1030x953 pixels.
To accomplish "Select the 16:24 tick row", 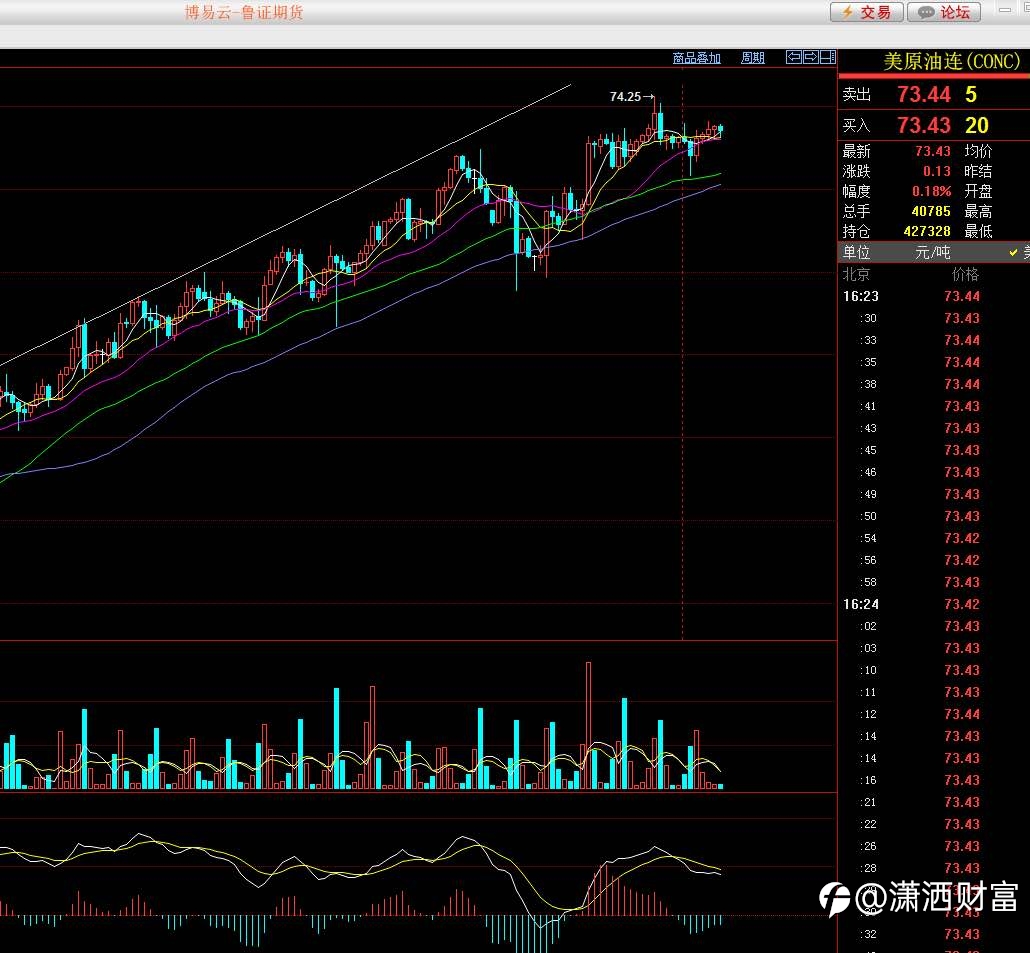I will tap(934, 604).
